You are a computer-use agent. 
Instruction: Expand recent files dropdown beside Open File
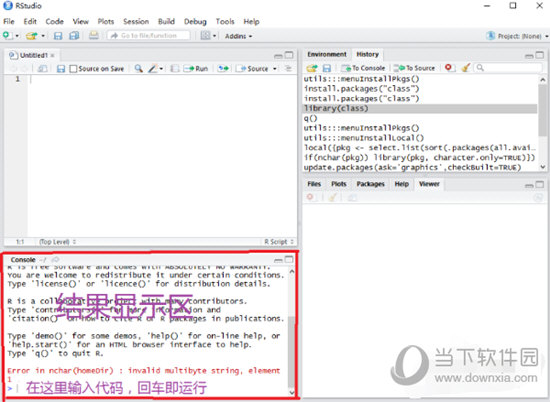[43, 36]
